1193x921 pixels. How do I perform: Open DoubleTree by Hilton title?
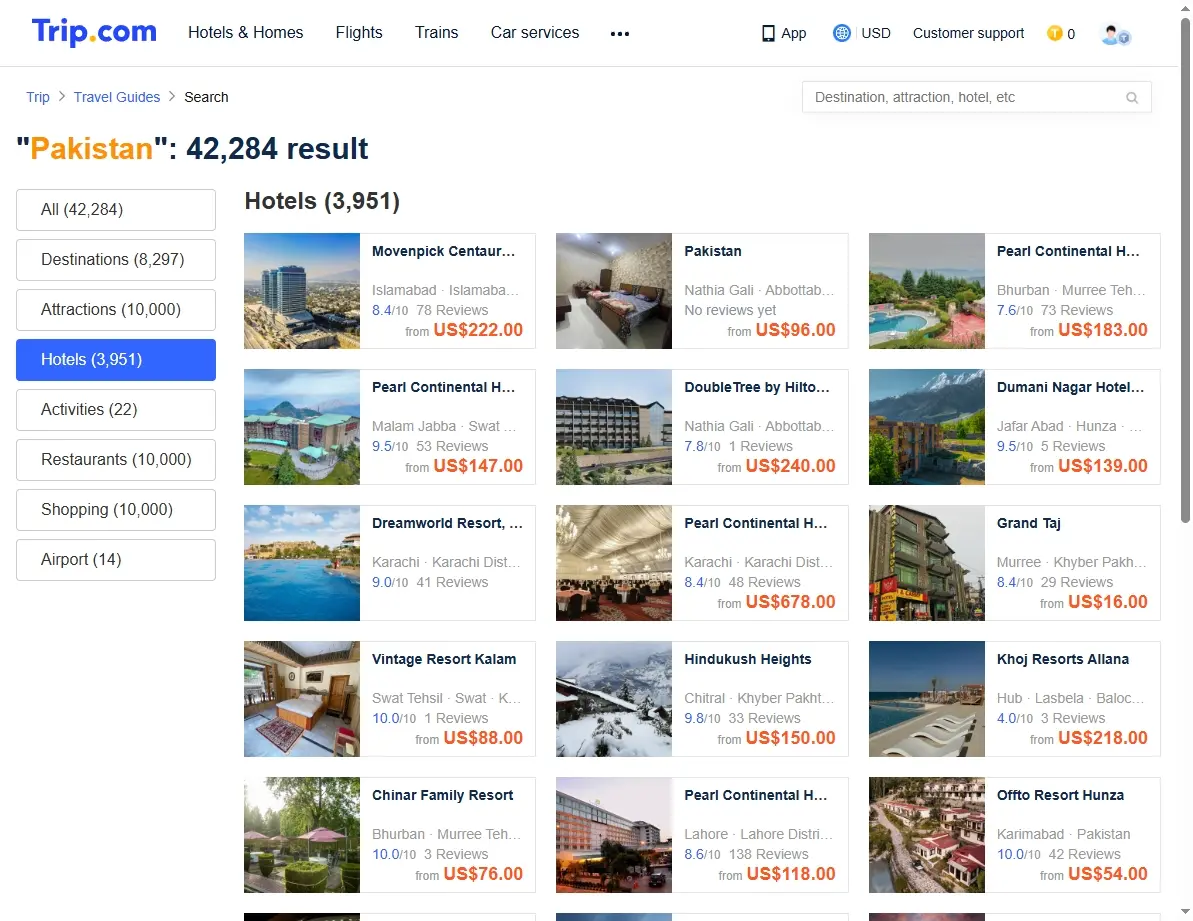(x=757, y=388)
